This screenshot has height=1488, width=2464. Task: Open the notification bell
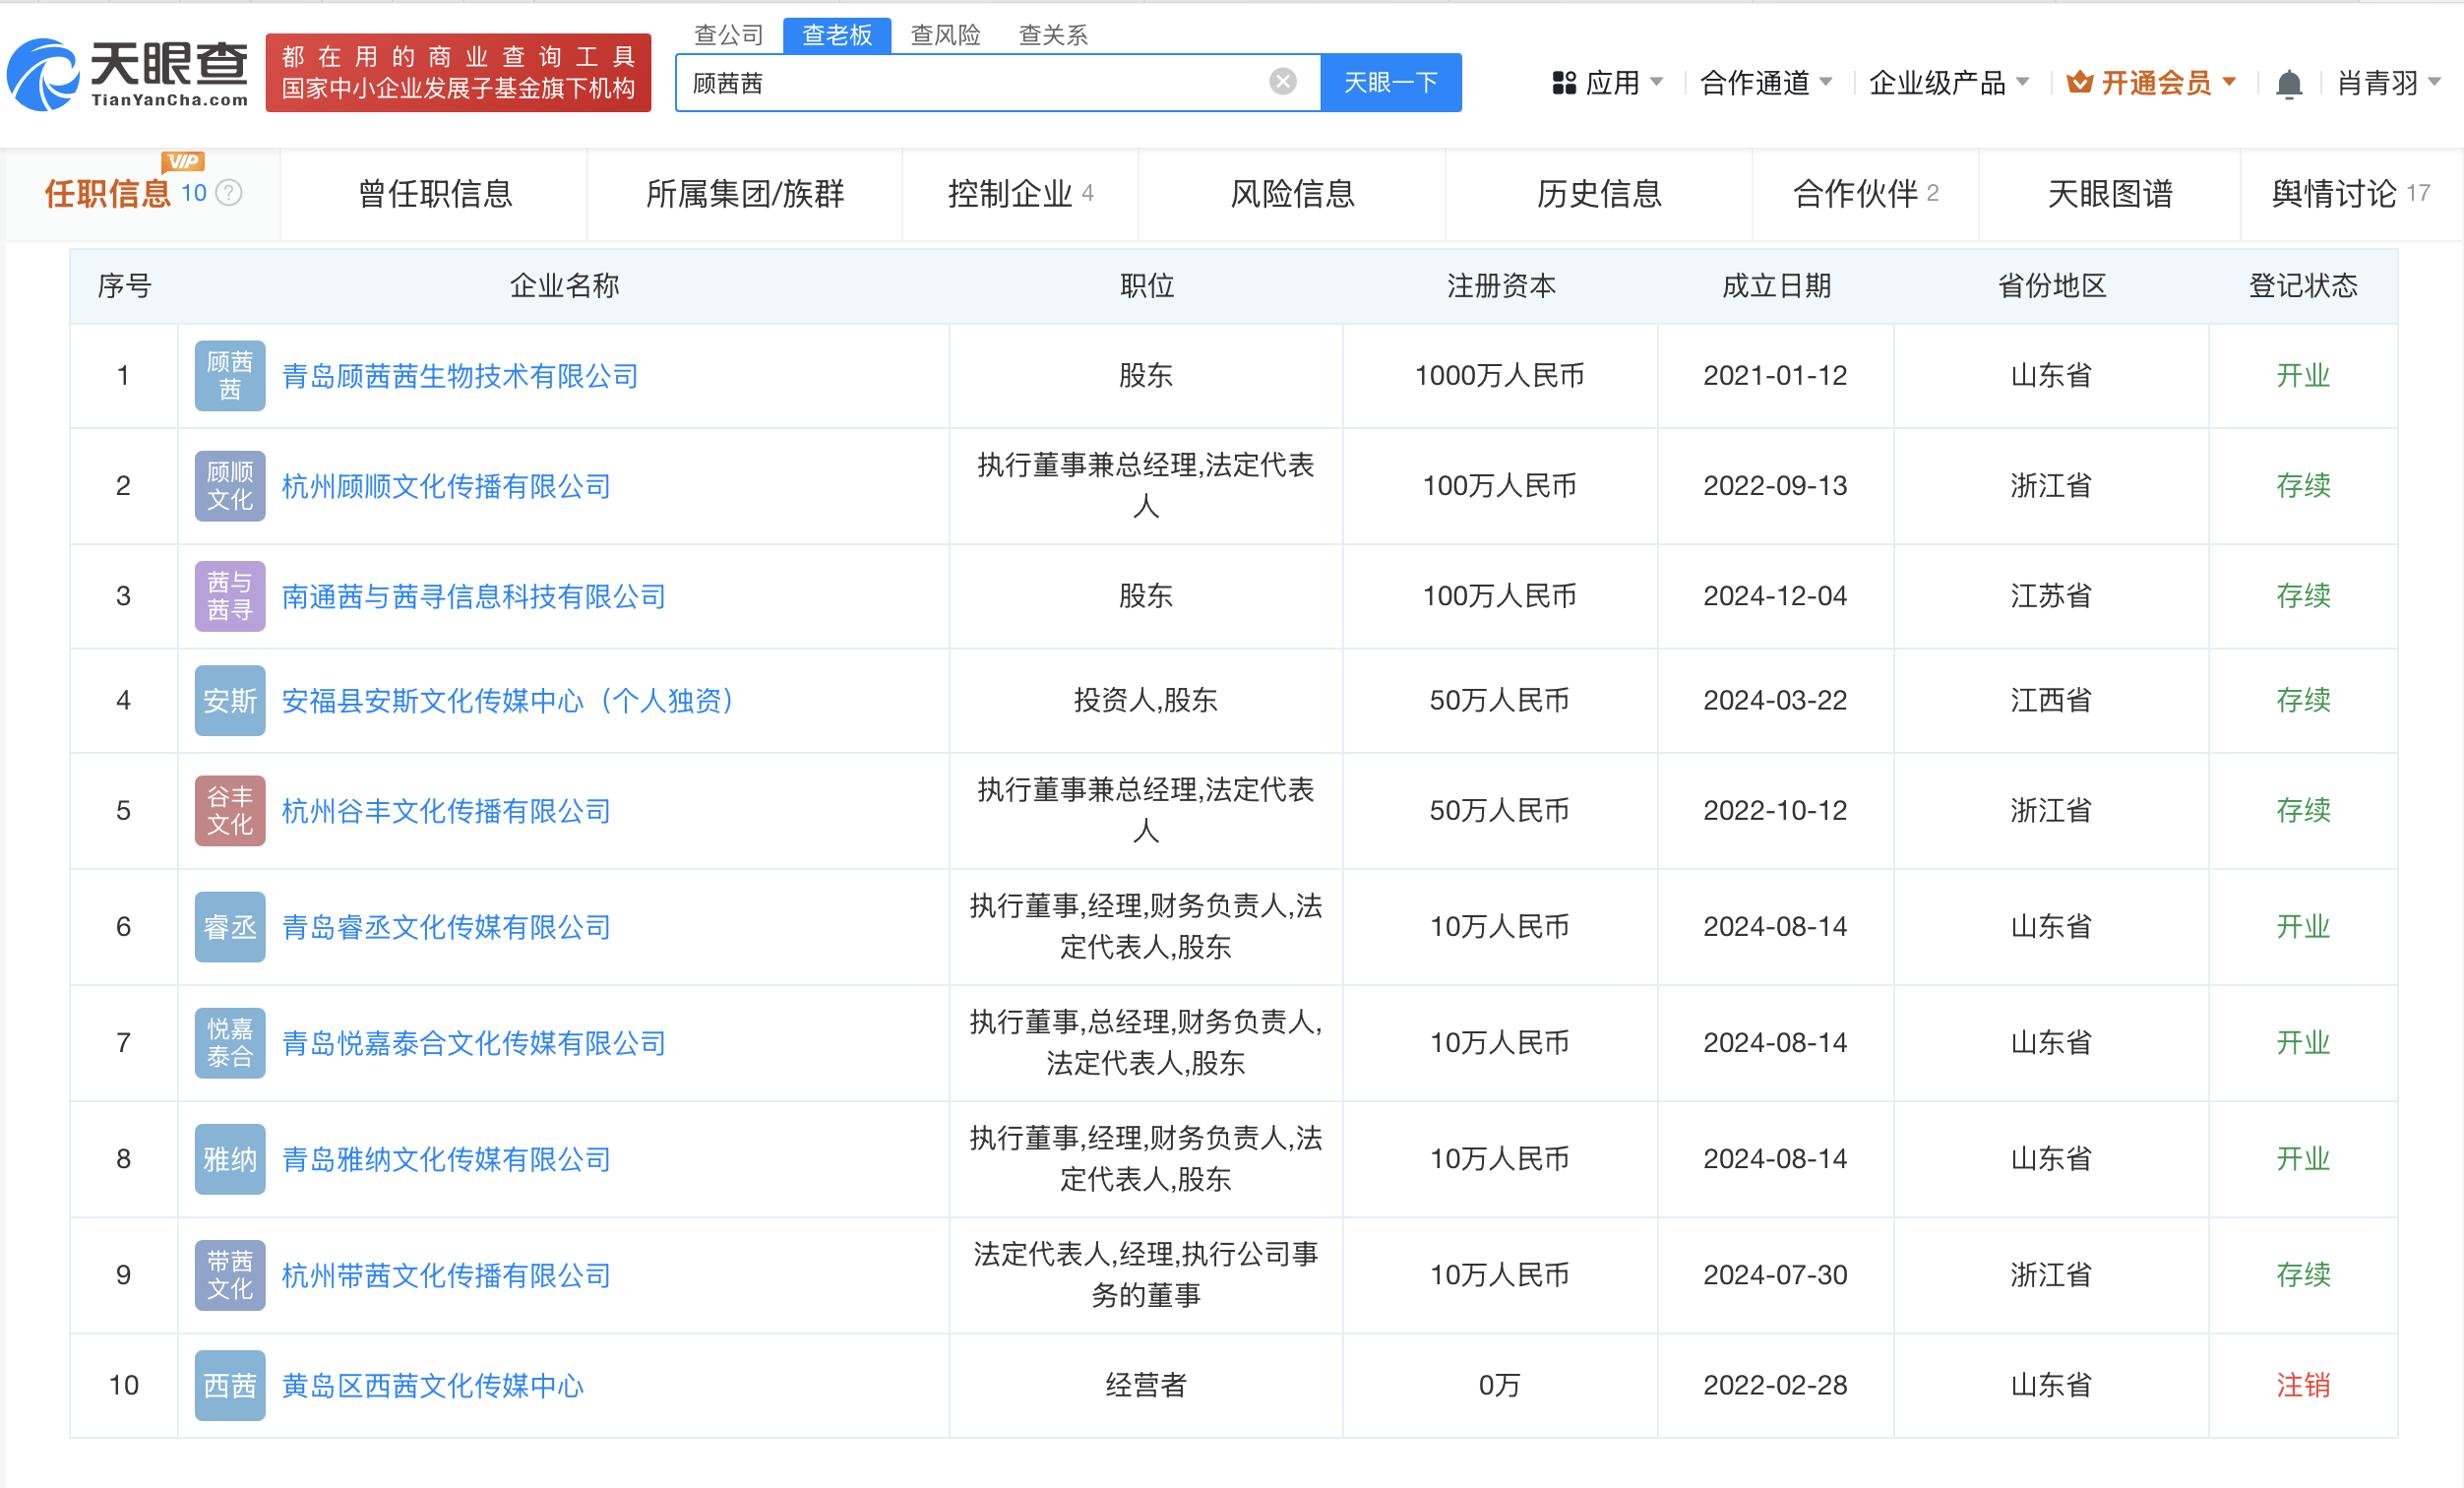click(2288, 84)
